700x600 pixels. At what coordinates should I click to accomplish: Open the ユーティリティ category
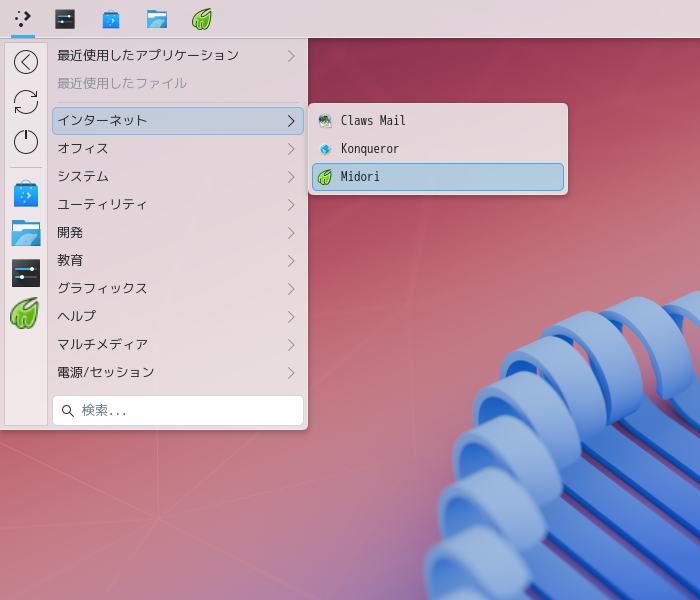coord(178,205)
